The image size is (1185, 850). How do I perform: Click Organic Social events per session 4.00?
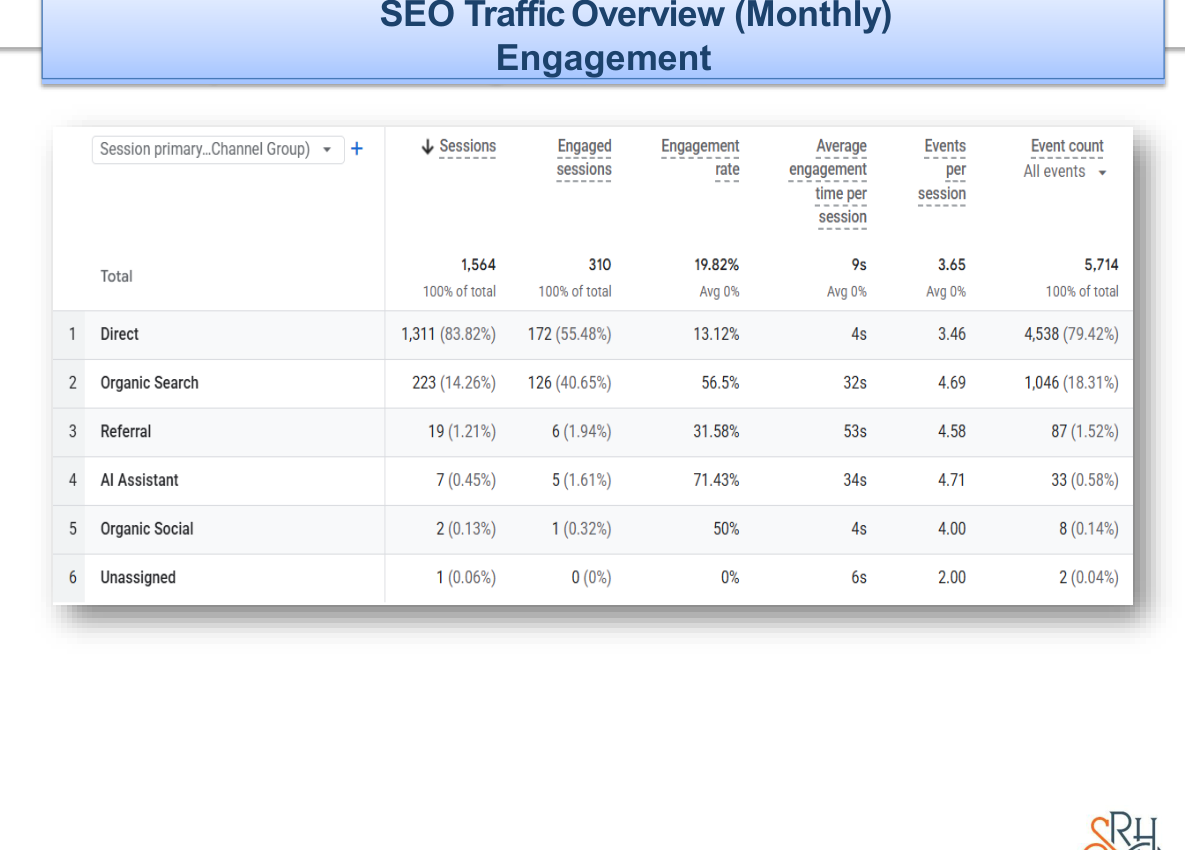pyautogui.click(x=951, y=529)
